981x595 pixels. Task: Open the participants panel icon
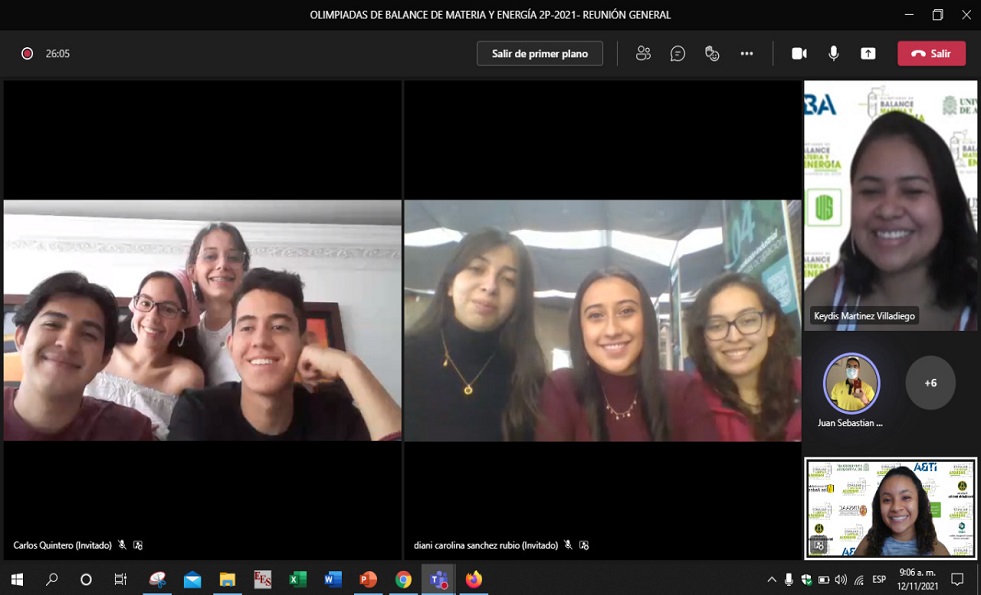[x=643, y=54]
